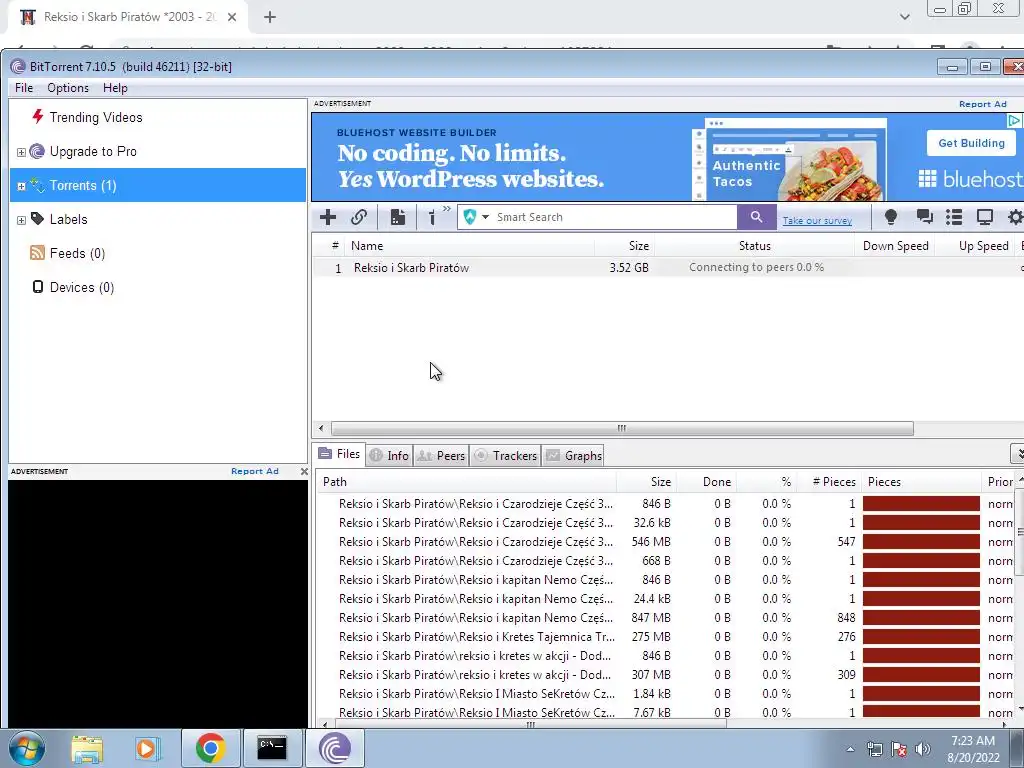Switch to the Trackers tab
Screen dimensions: 1024x768
[x=505, y=456]
